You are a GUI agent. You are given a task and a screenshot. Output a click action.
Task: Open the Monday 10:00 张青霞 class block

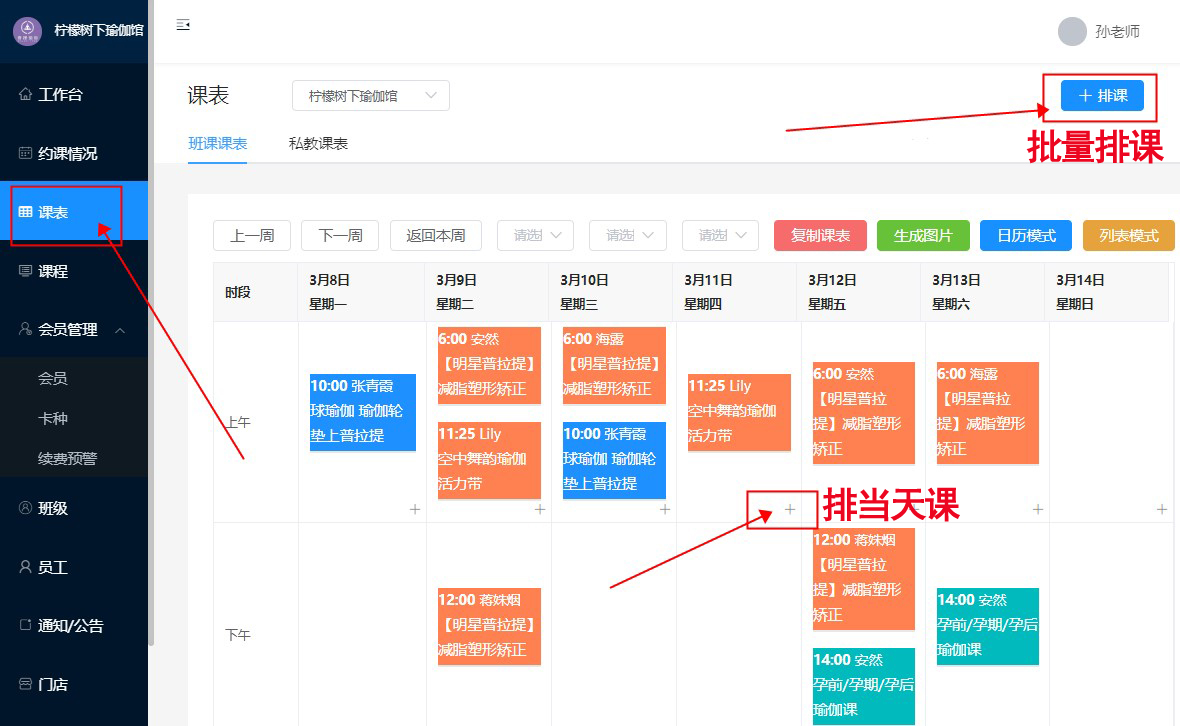(362, 411)
